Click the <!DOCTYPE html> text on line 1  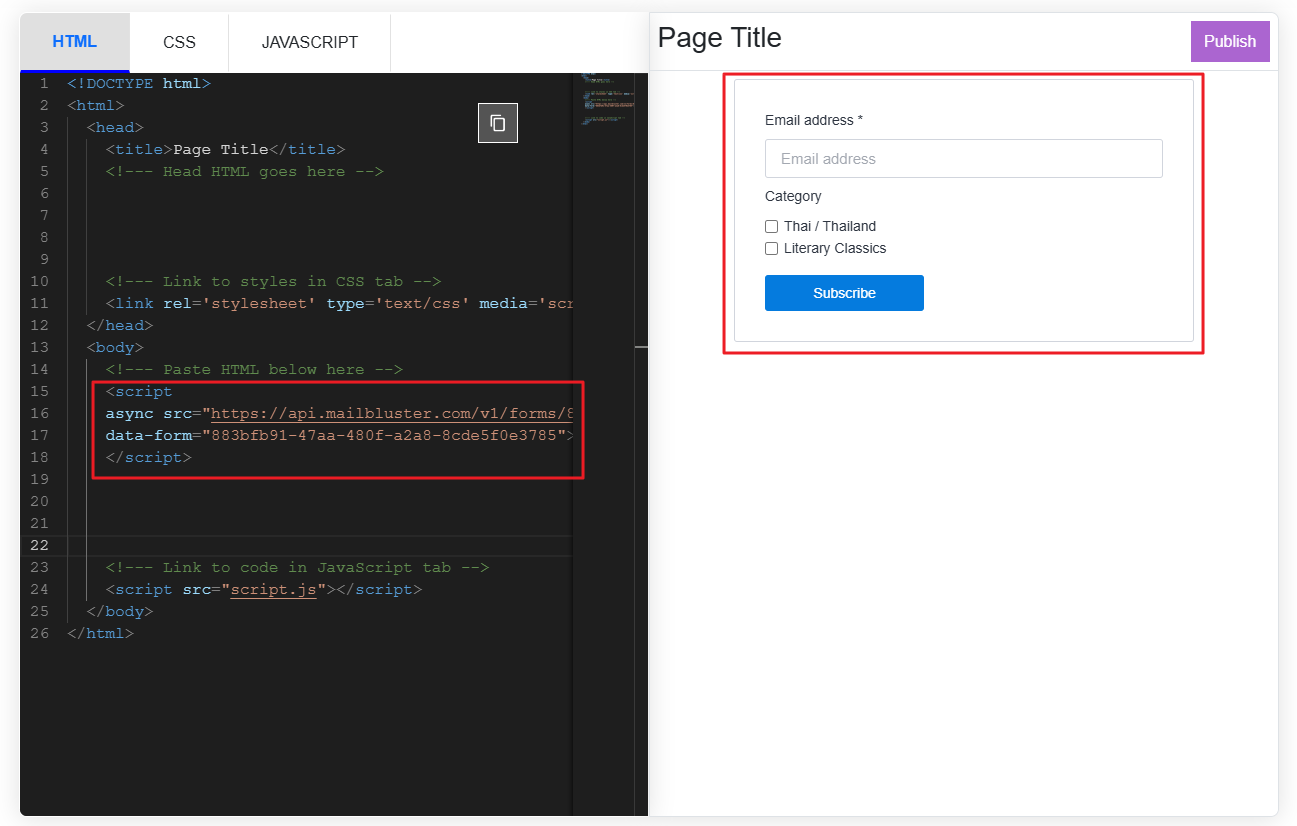click(x=139, y=83)
